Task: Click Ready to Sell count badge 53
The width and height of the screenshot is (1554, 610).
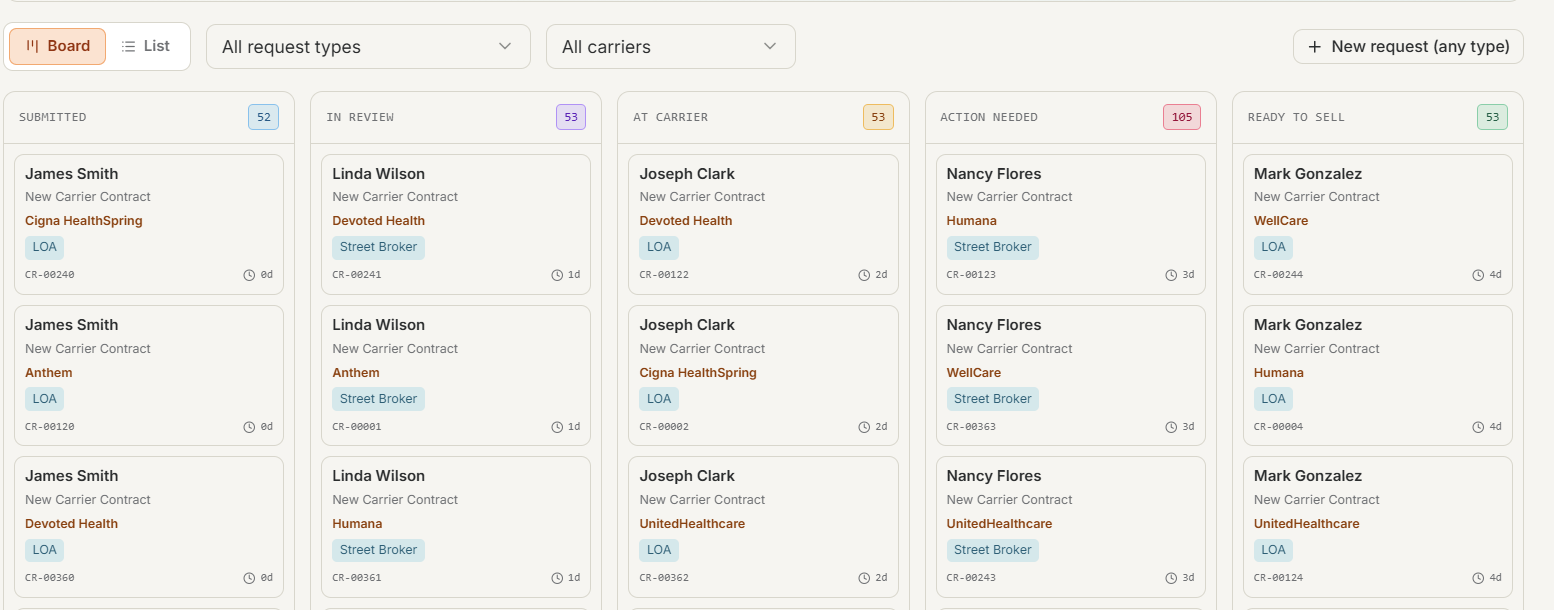Action: tap(1492, 117)
